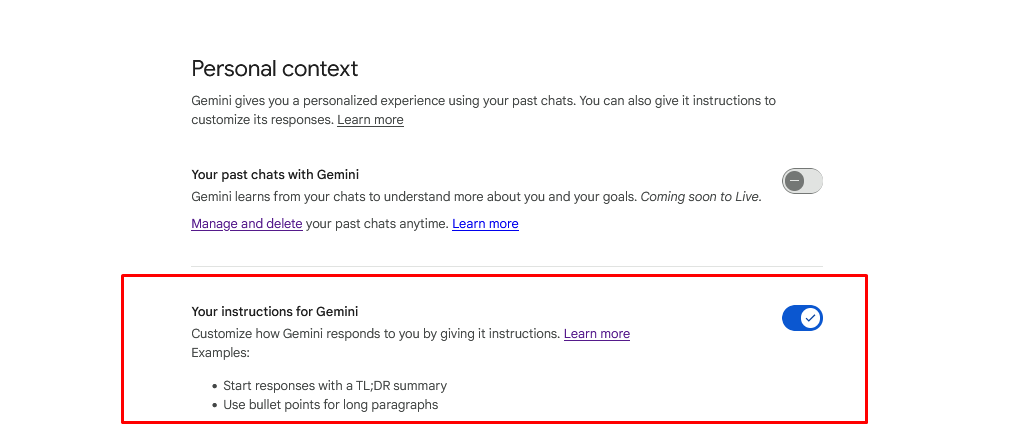The image size is (1013, 439).
Task: Click the Your instructions for Gemini title
Action: click(274, 312)
